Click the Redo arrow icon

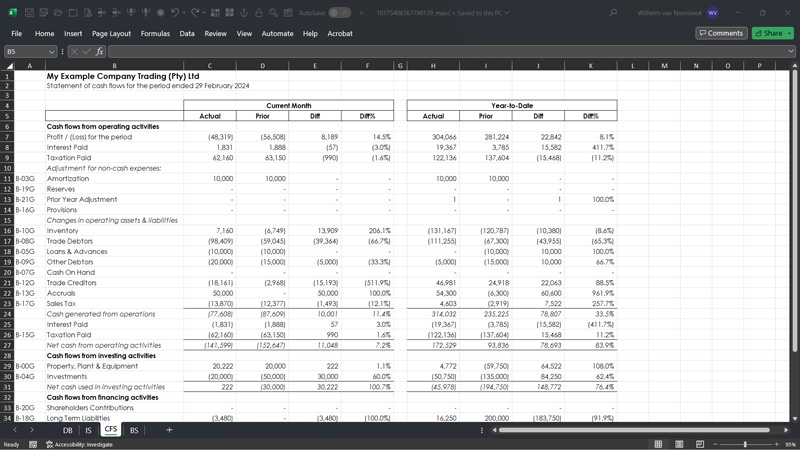click(x=195, y=13)
